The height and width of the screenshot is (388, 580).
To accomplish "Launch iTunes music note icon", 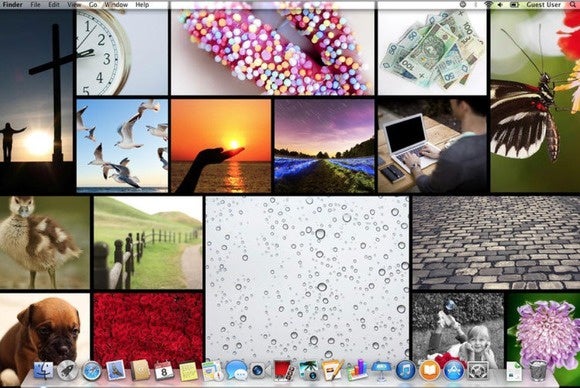I will click(x=405, y=371).
